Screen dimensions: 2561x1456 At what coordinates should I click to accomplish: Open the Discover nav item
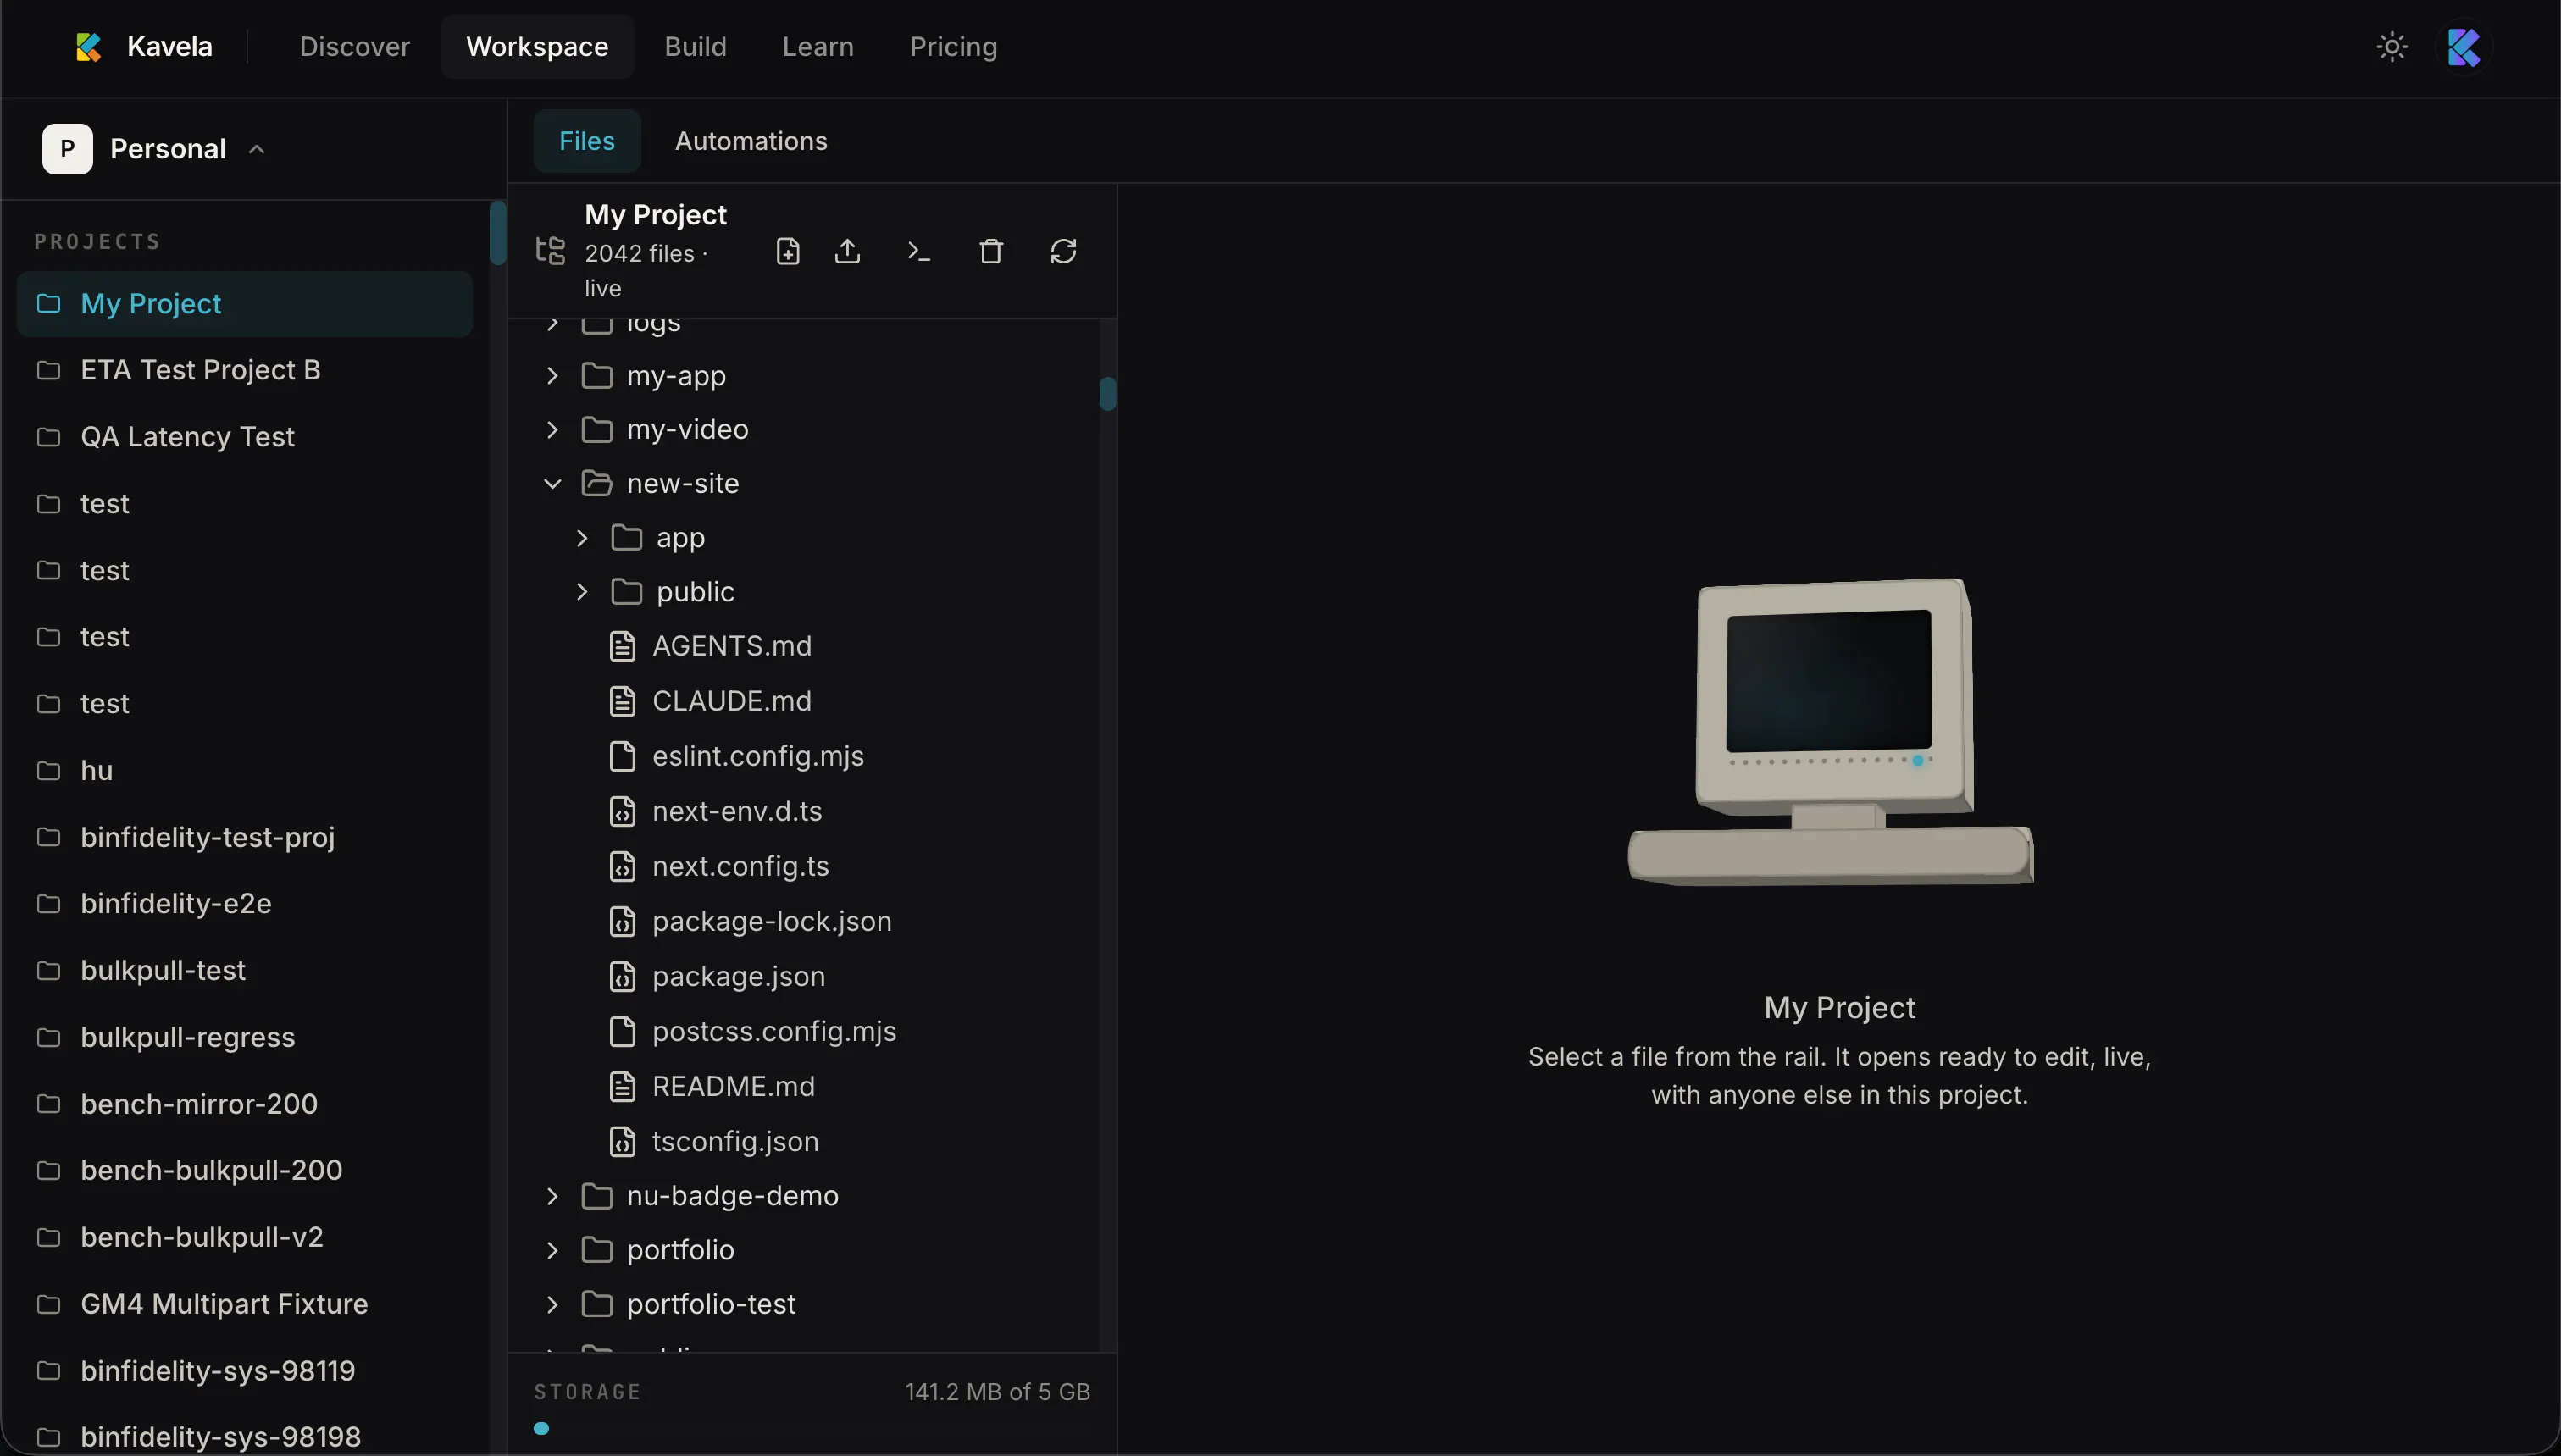(x=354, y=47)
